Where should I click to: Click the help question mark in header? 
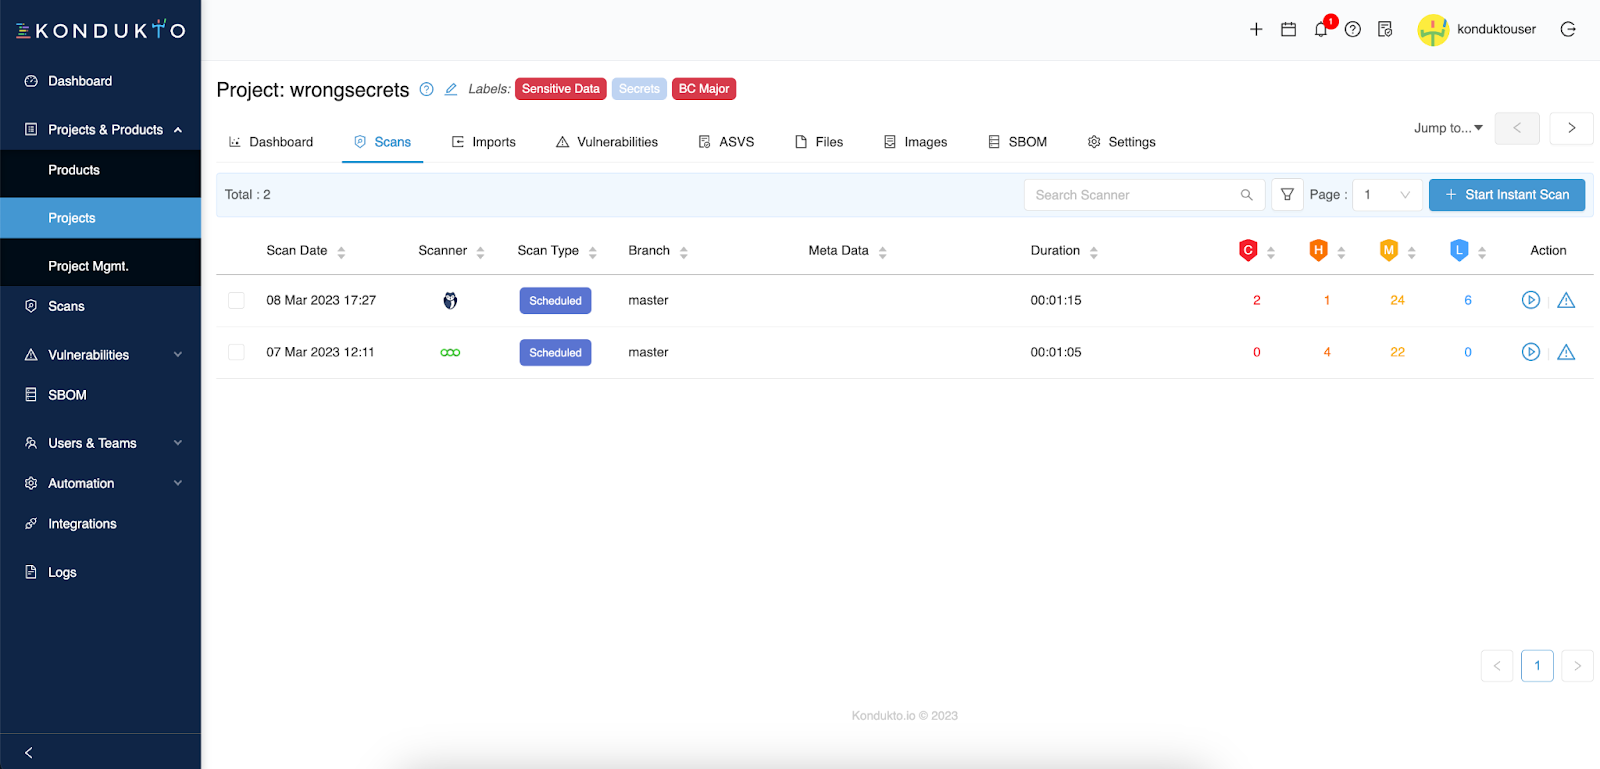1353,29
